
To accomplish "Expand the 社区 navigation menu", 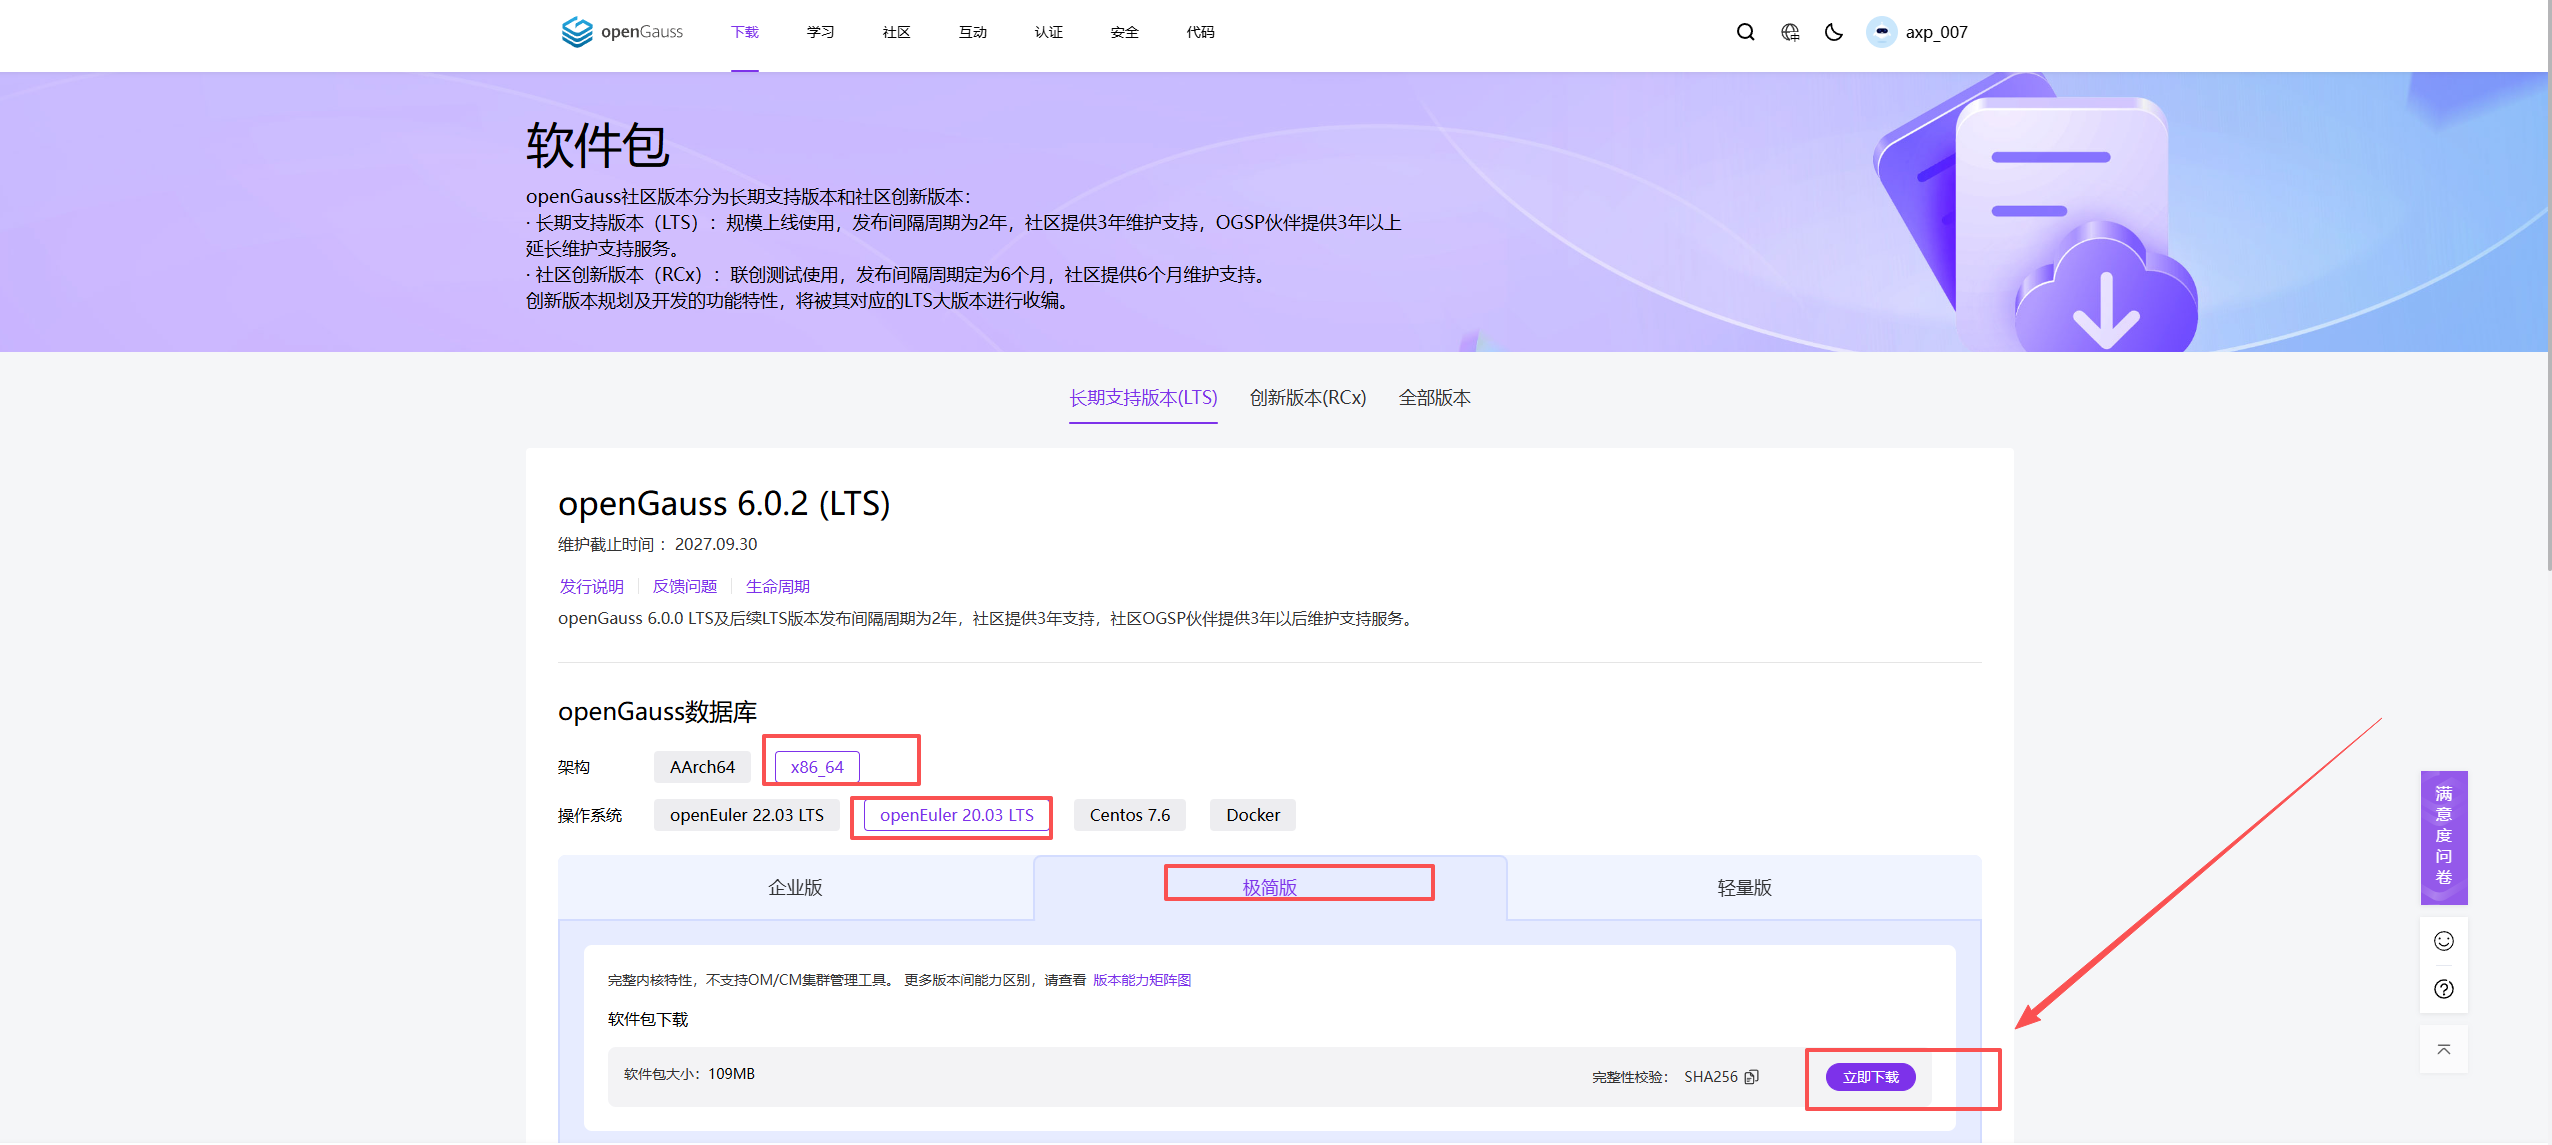I will click(896, 32).
